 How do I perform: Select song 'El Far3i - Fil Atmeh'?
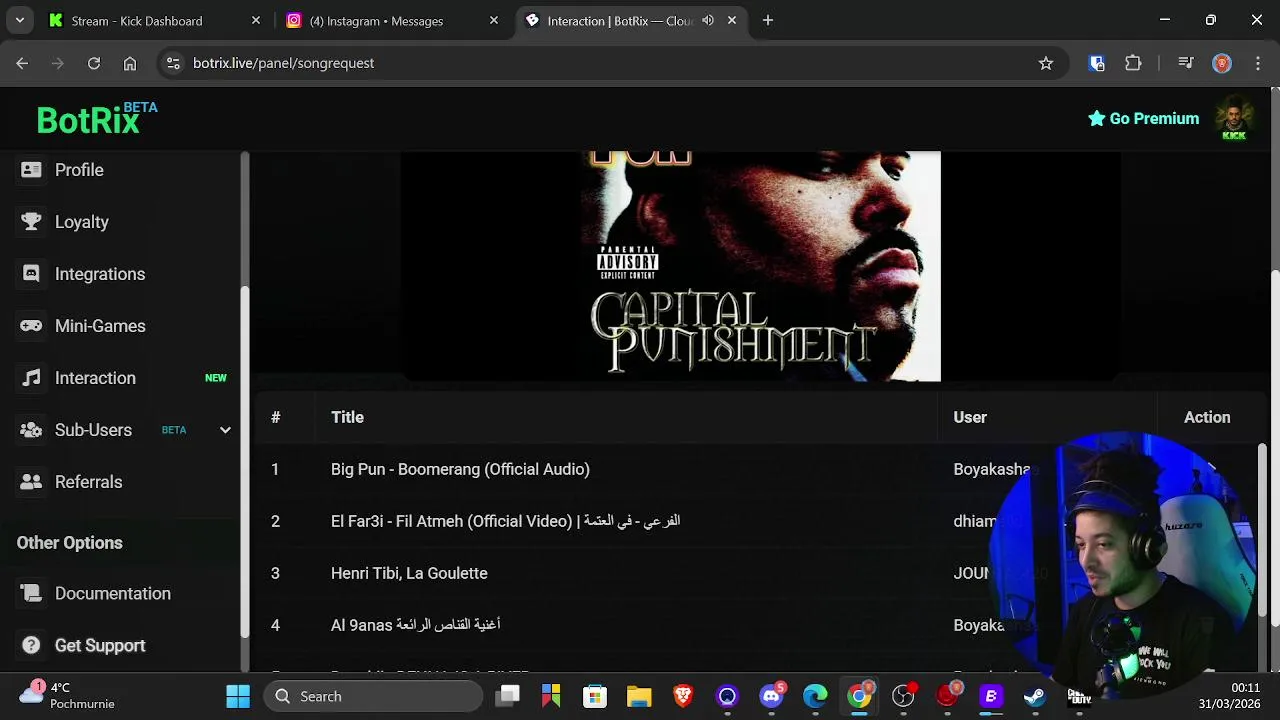[x=505, y=521]
